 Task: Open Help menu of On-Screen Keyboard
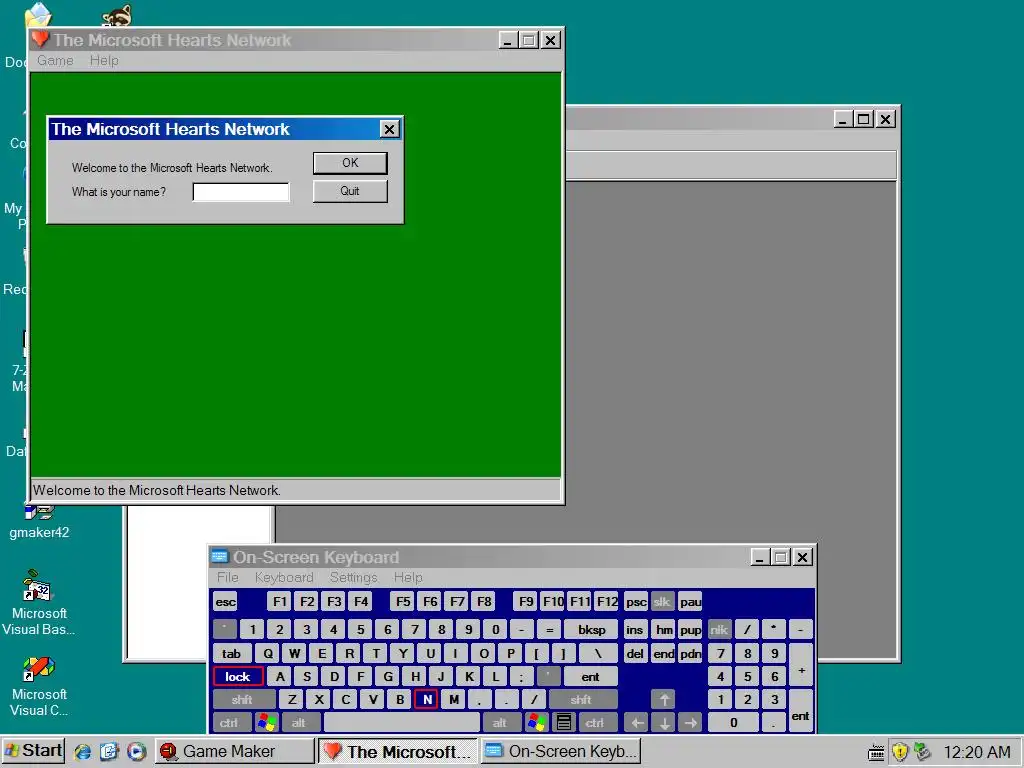point(408,577)
